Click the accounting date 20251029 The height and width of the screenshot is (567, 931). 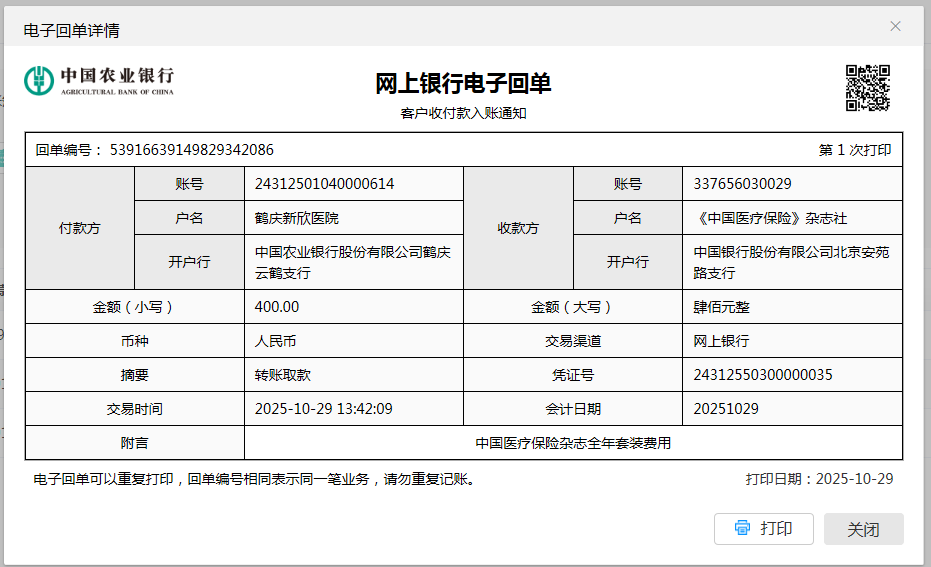click(726, 409)
